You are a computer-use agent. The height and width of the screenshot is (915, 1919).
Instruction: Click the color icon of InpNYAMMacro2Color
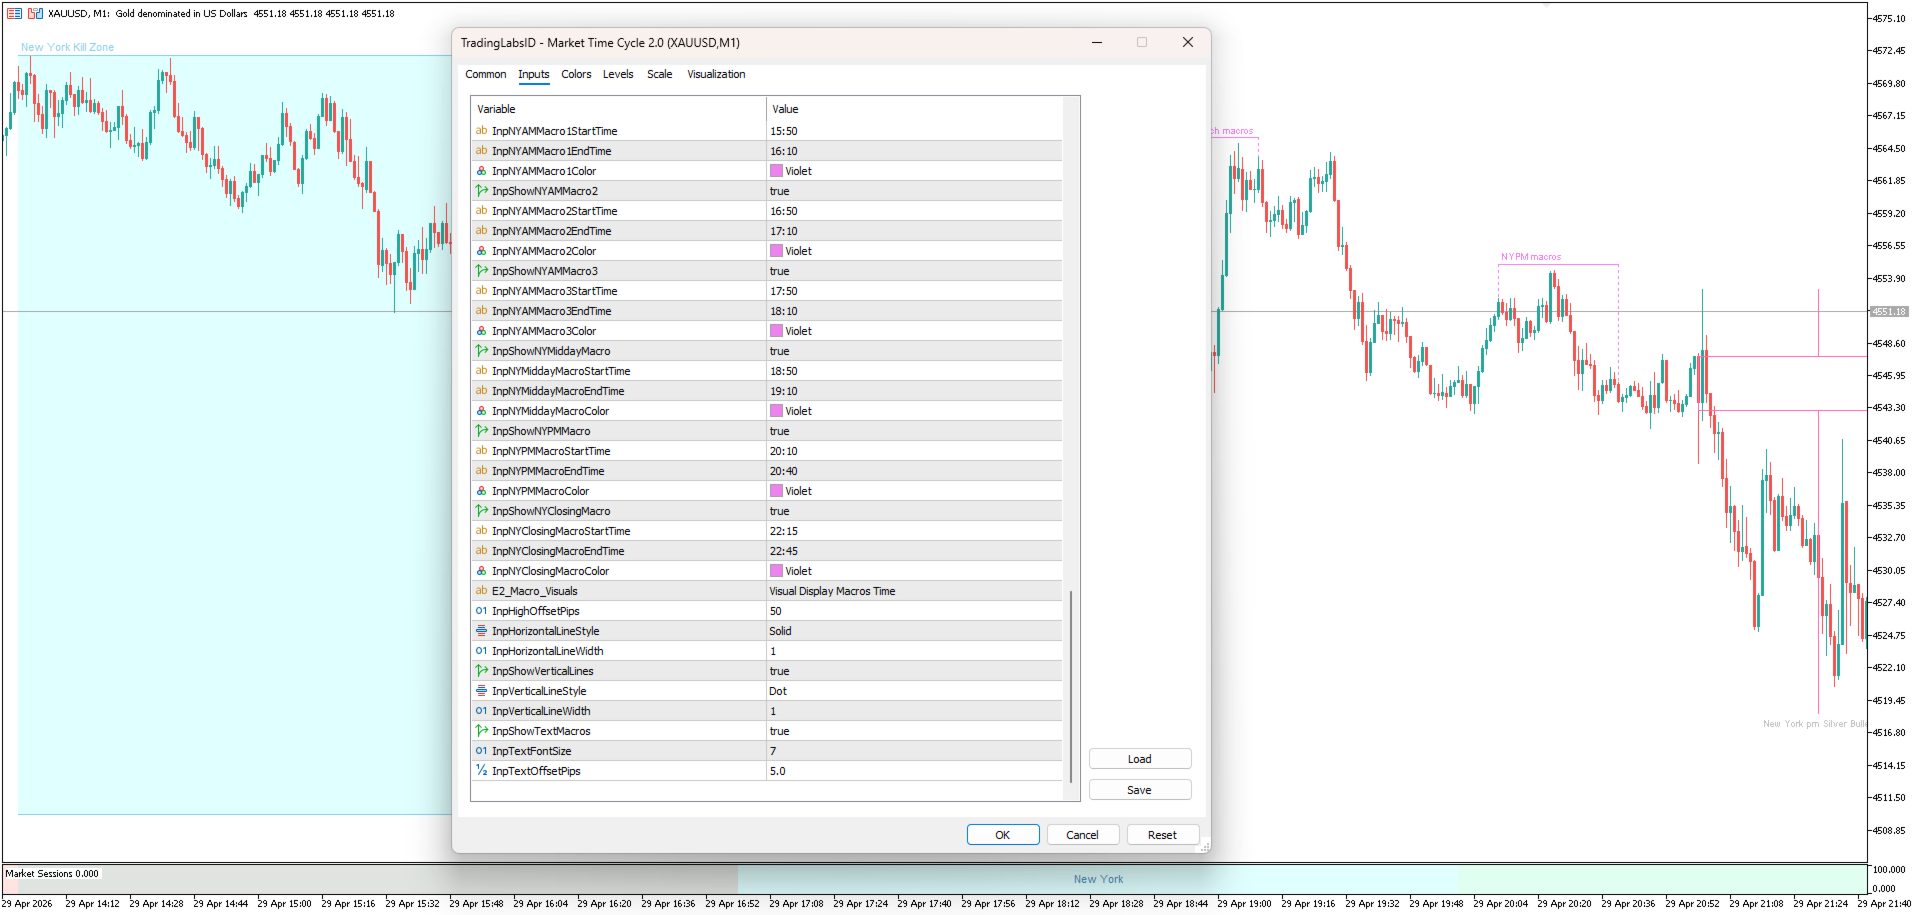click(x=481, y=251)
